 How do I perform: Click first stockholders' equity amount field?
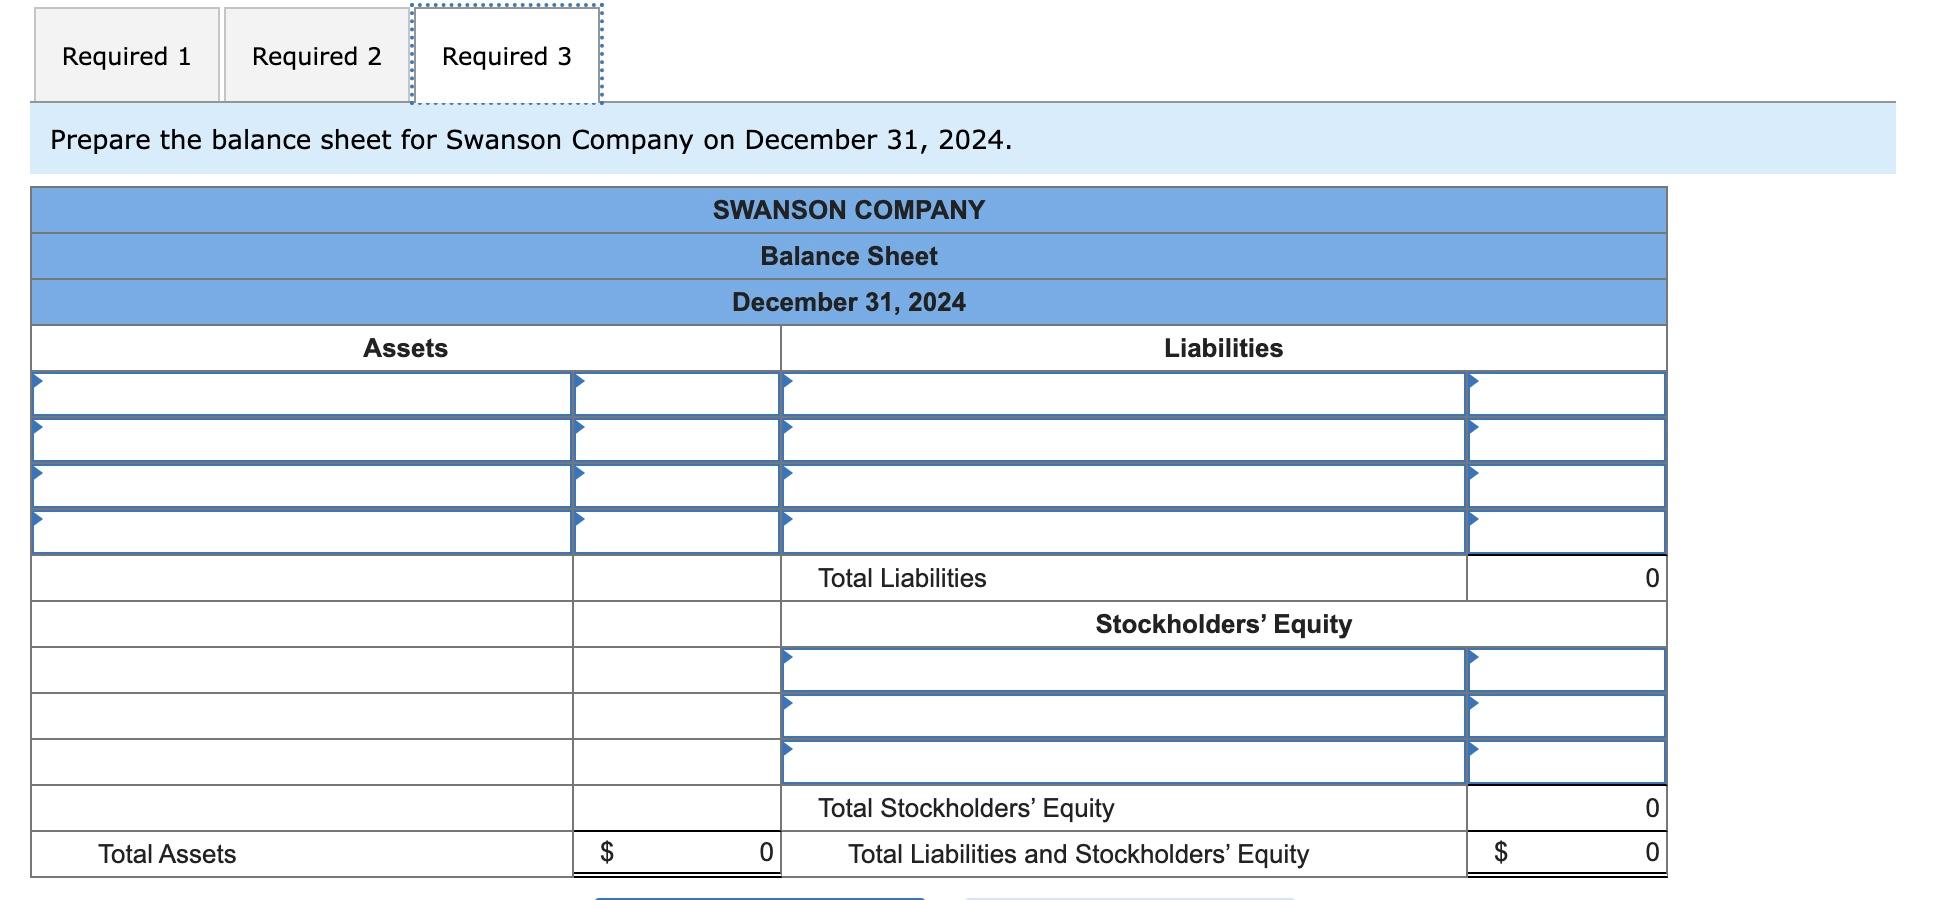[1567, 670]
